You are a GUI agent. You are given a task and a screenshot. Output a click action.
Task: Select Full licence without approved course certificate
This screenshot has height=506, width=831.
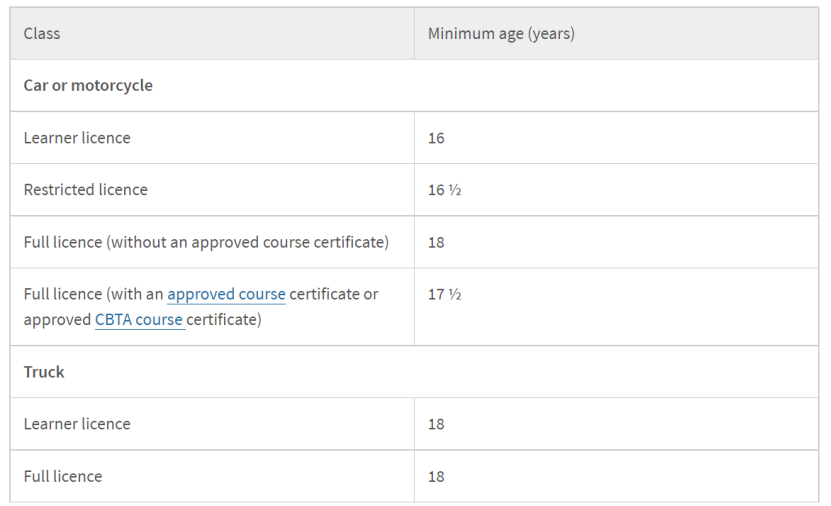pos(206,242)
